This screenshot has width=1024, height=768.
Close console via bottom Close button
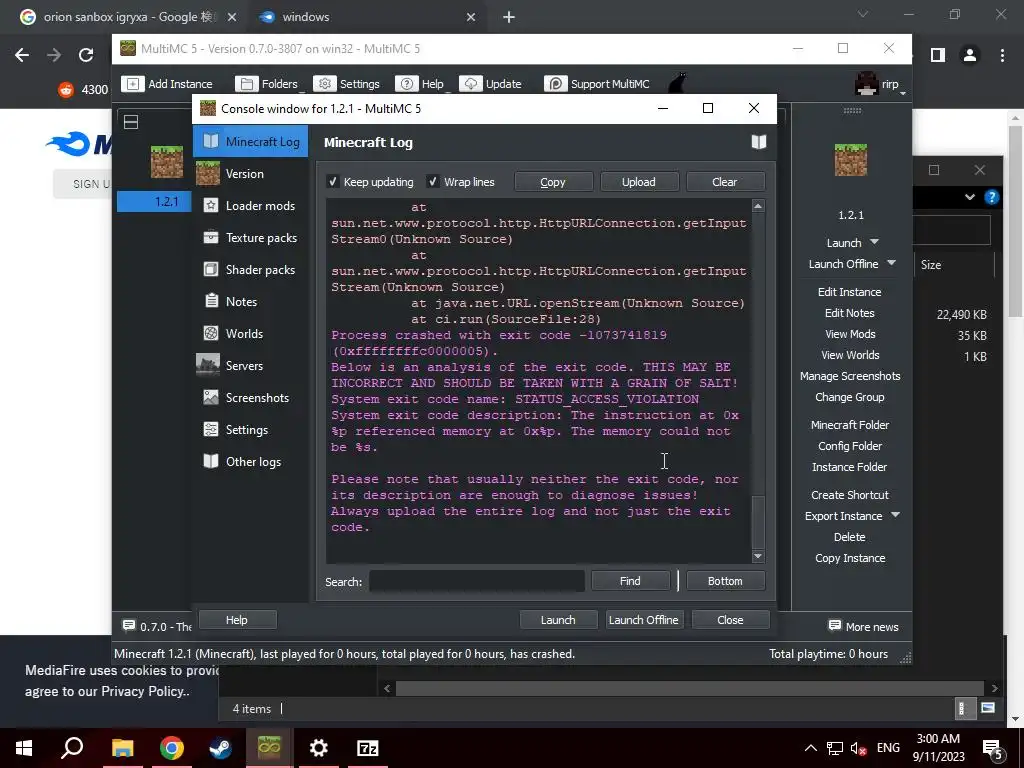pyautogui.click(x=730, y=619)
